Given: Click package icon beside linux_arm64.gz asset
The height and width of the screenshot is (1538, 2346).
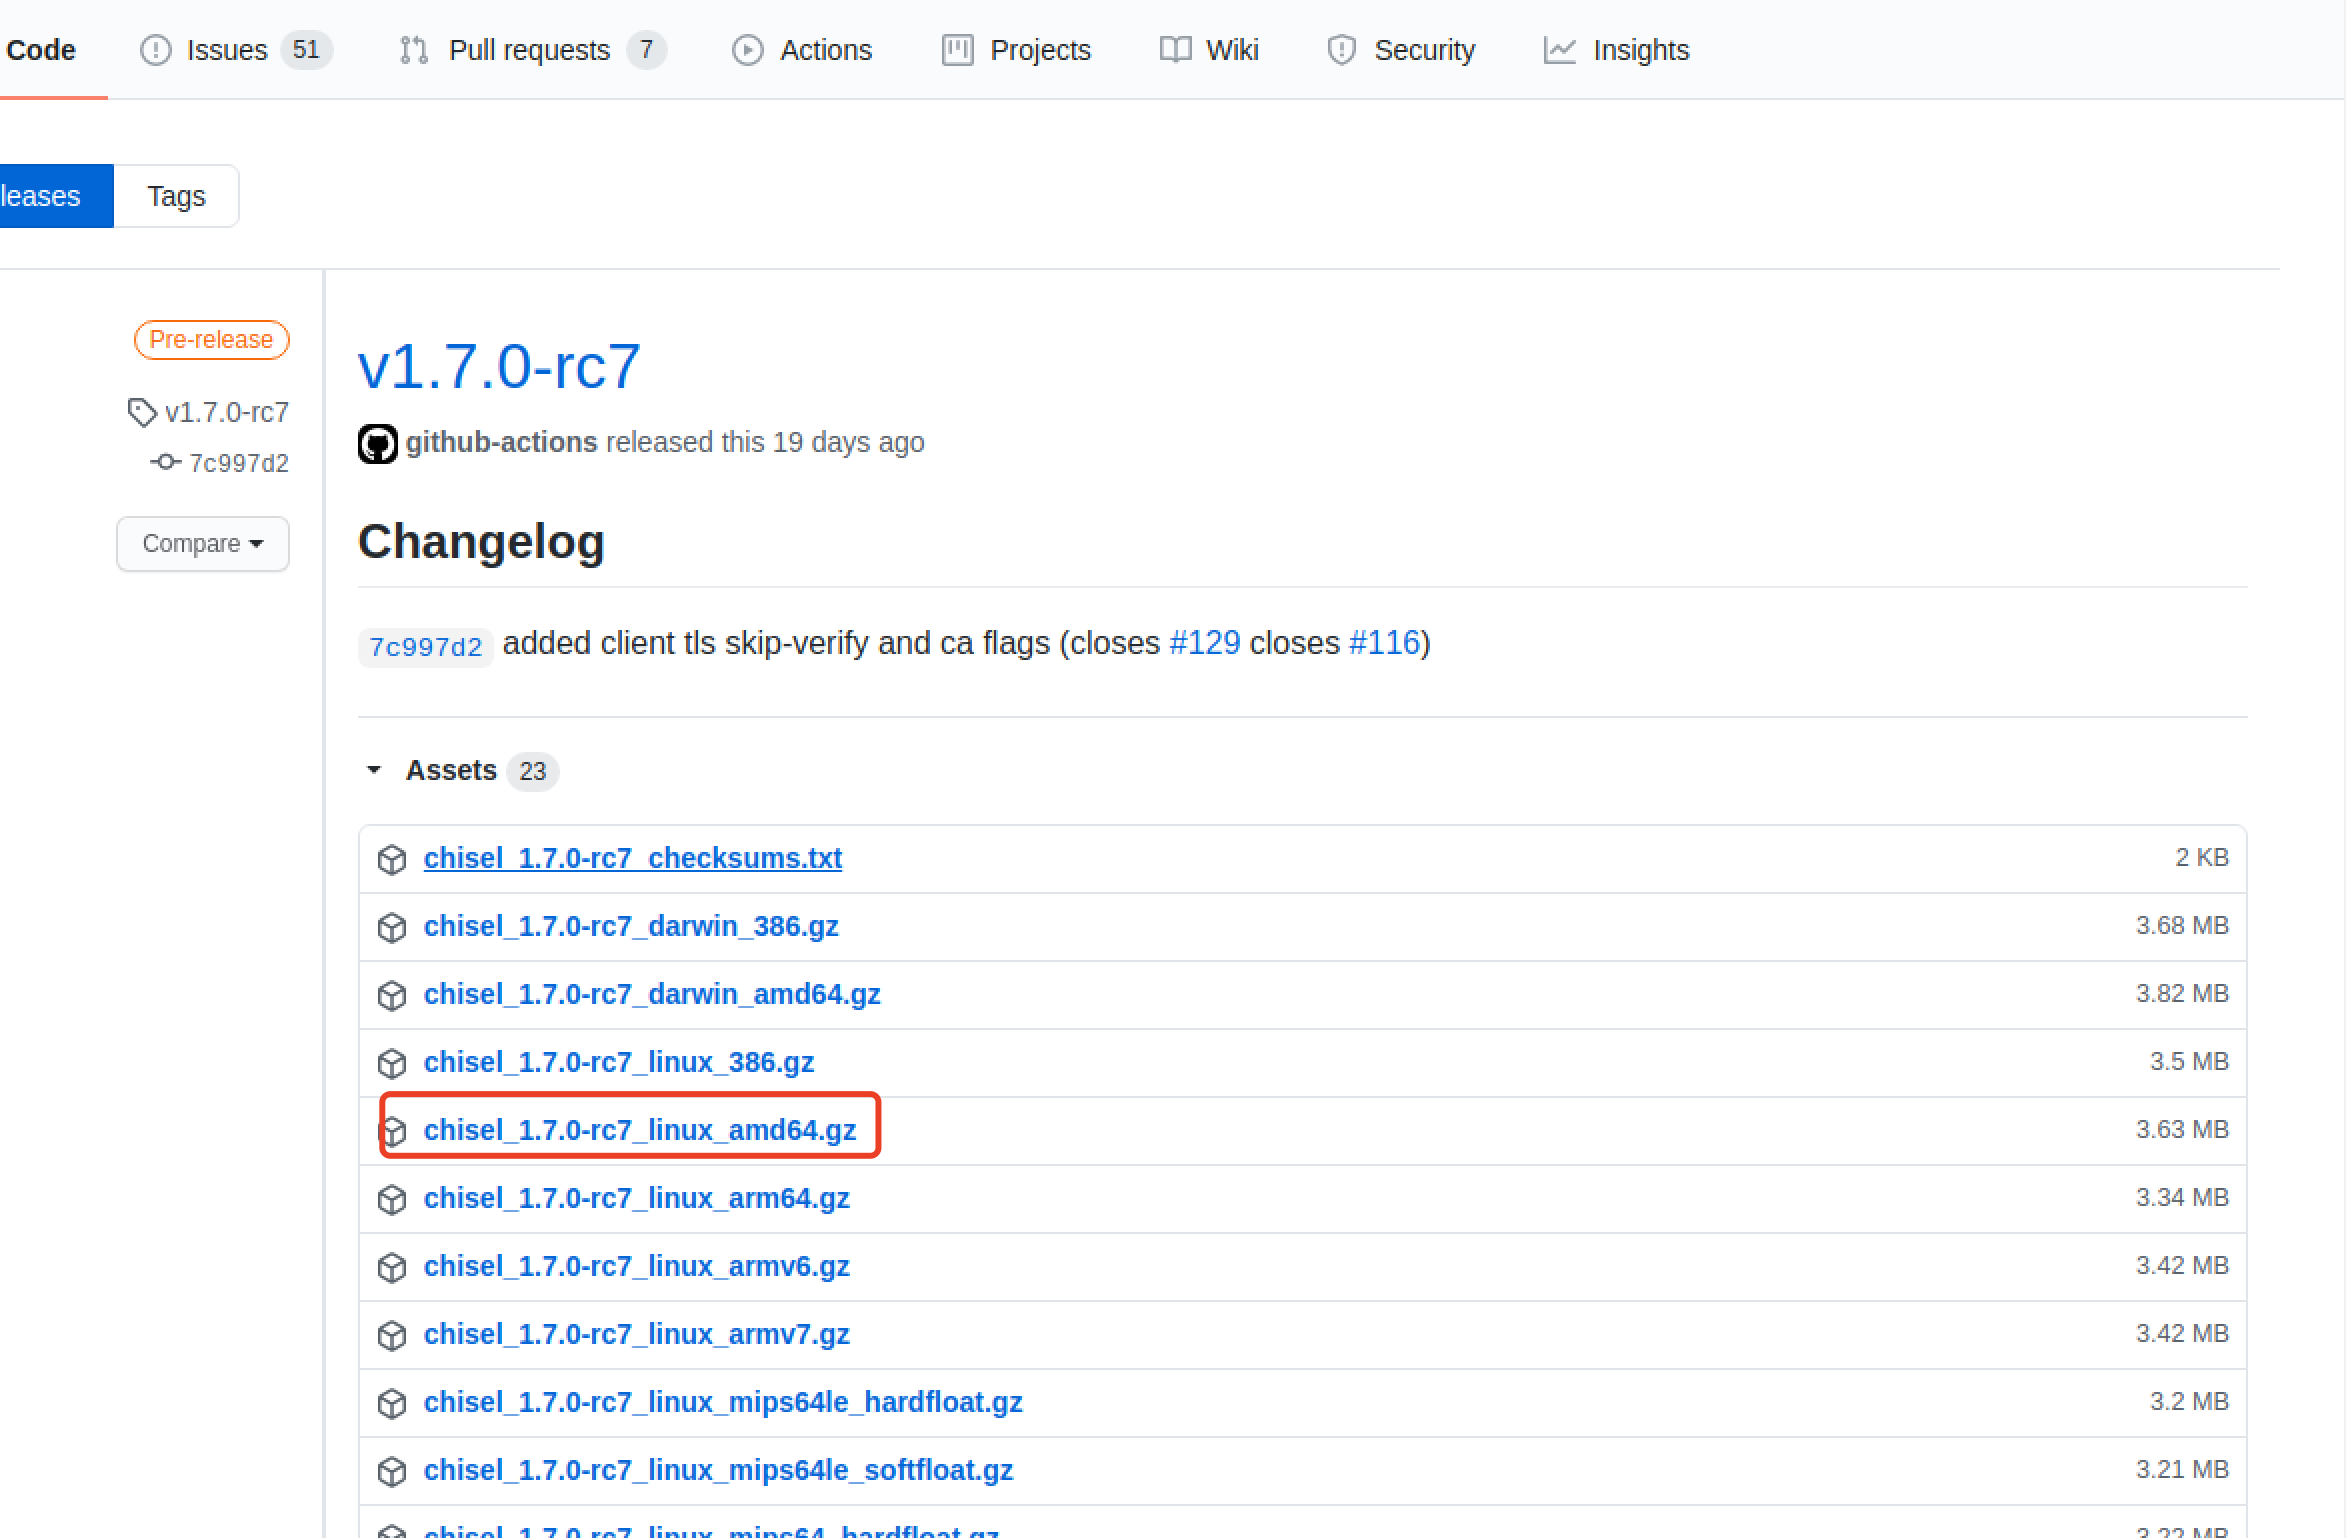Looking at the screenshot, I should tap(392, 1199).
